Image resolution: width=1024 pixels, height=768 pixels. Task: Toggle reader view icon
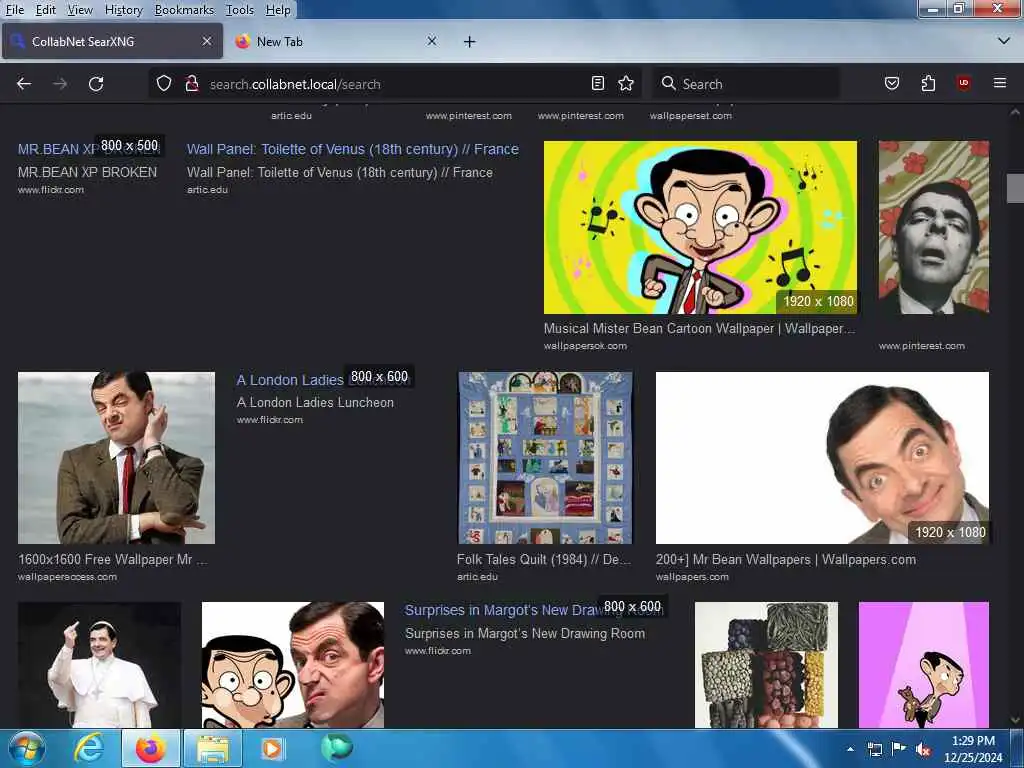(598, 84)
